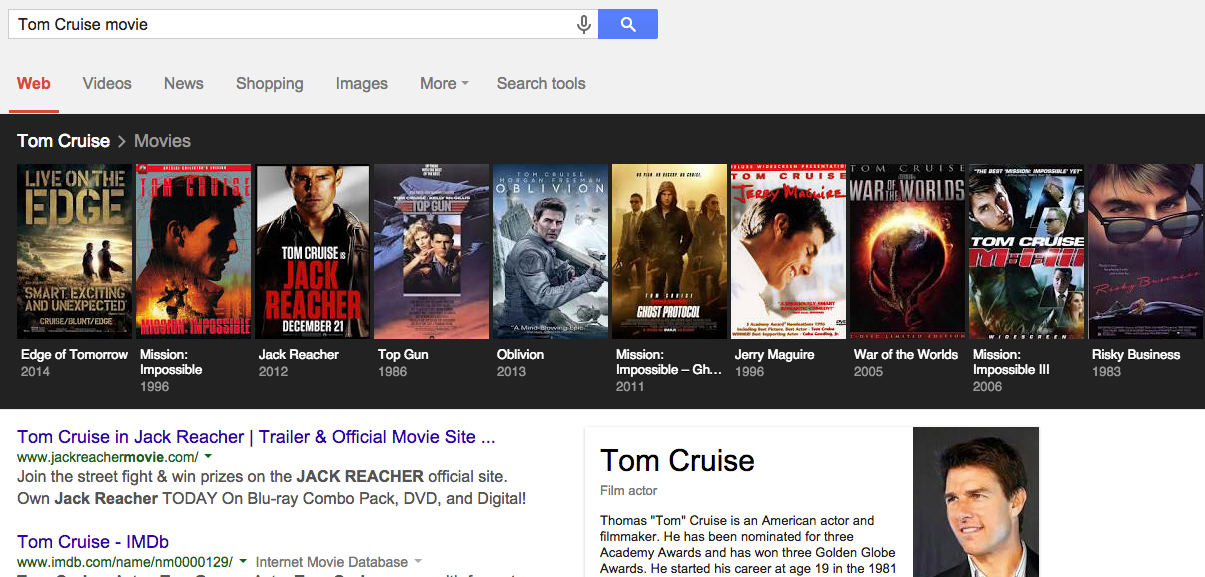Click the 'Jerry Maguire' title caption
Viewport: 1205px width, 577px height.
[775, 355]
